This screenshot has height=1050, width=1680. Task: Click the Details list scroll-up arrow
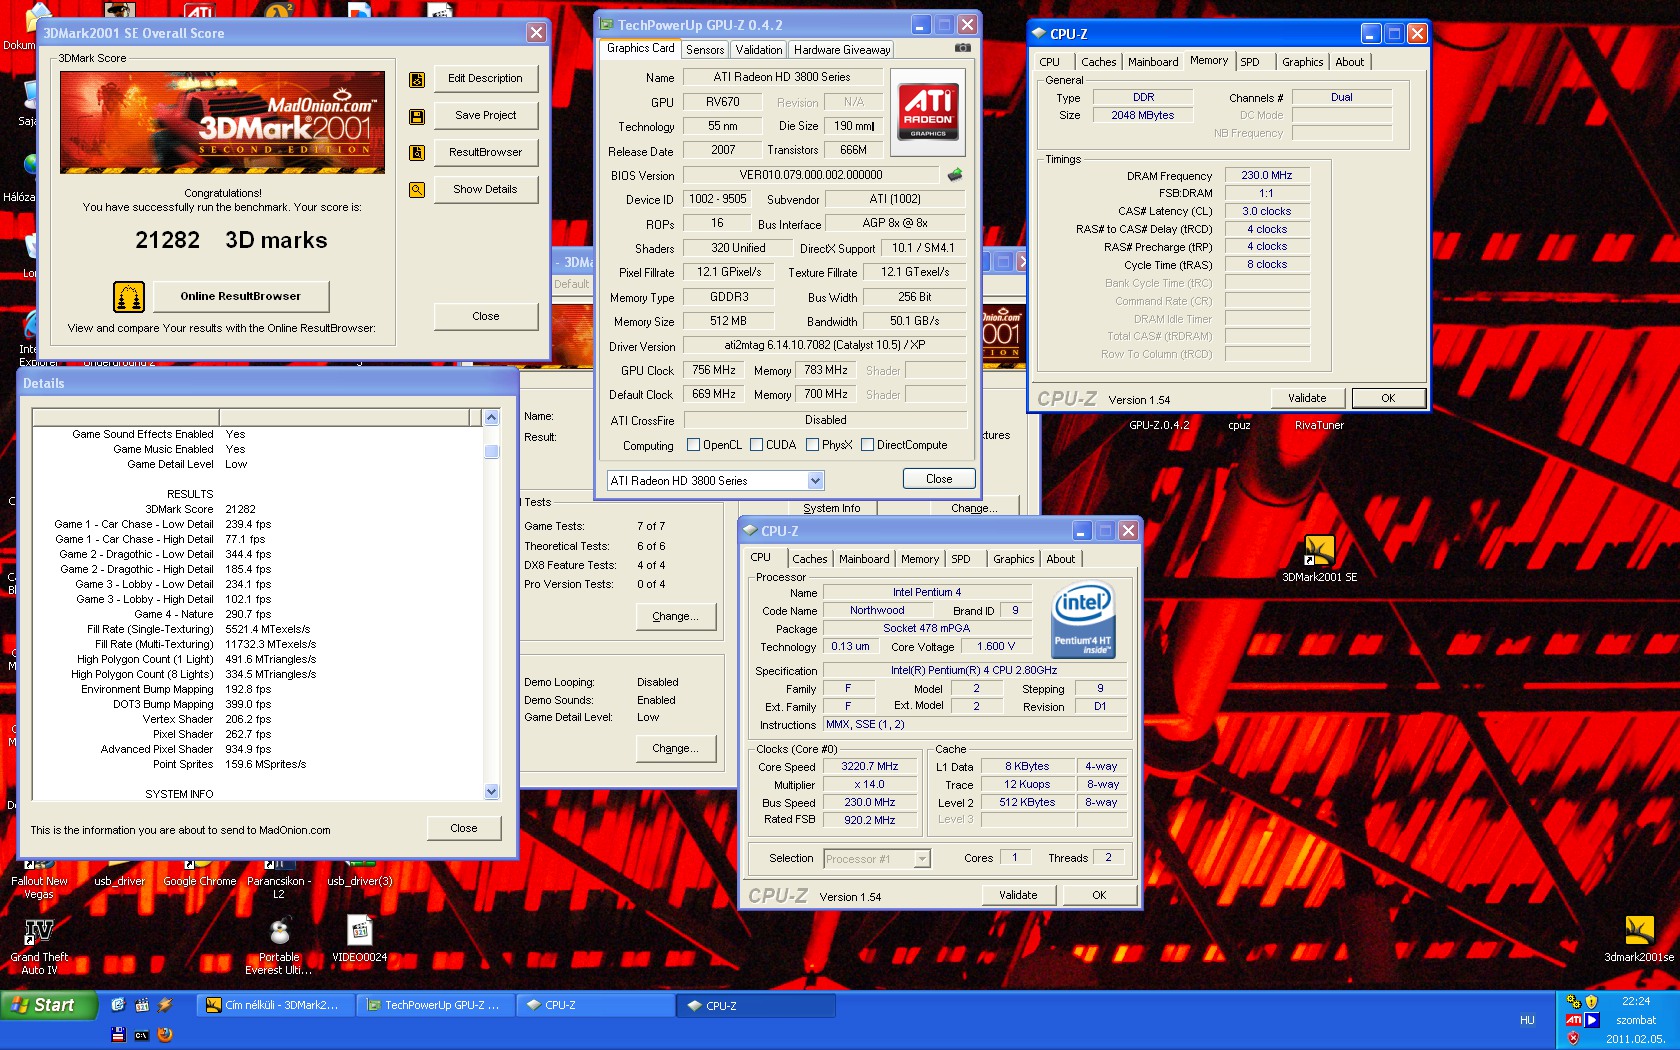491,418
